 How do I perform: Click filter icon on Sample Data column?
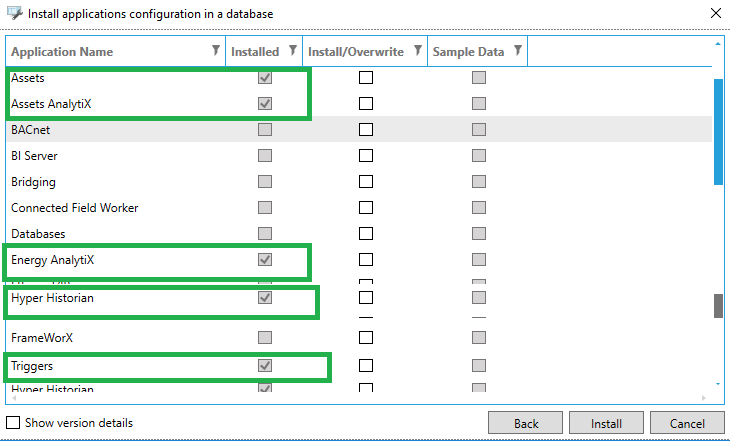tap(517, 51)
